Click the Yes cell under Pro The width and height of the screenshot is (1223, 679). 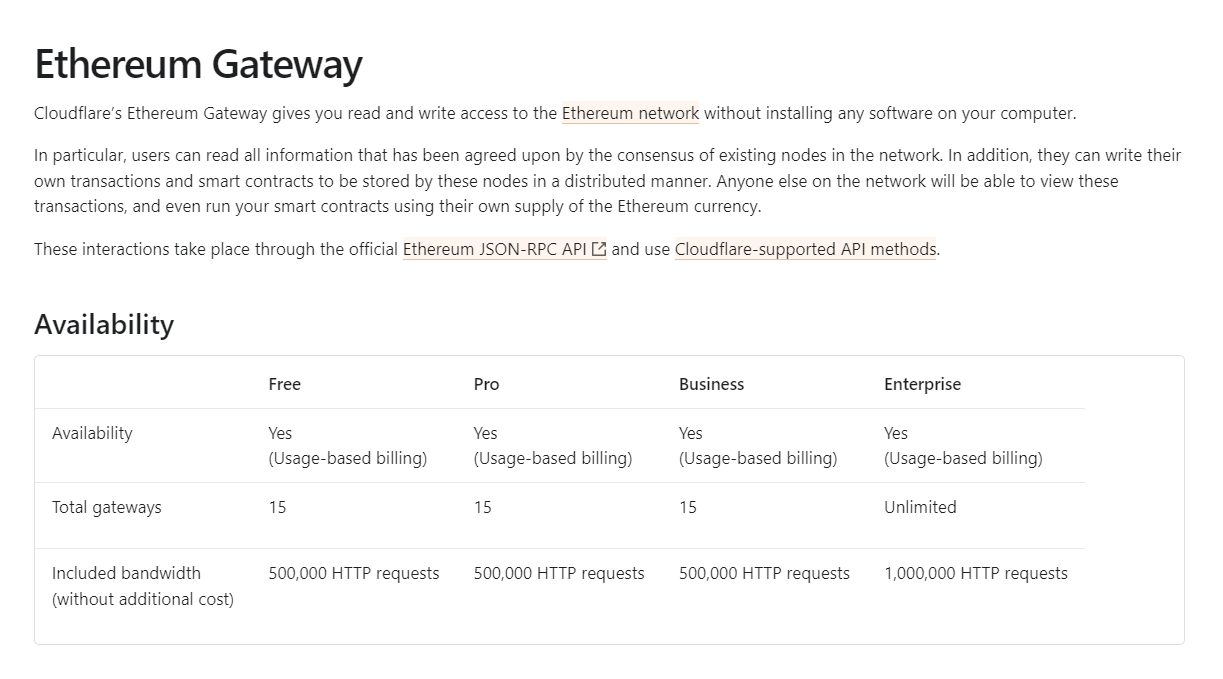(485, 433)
